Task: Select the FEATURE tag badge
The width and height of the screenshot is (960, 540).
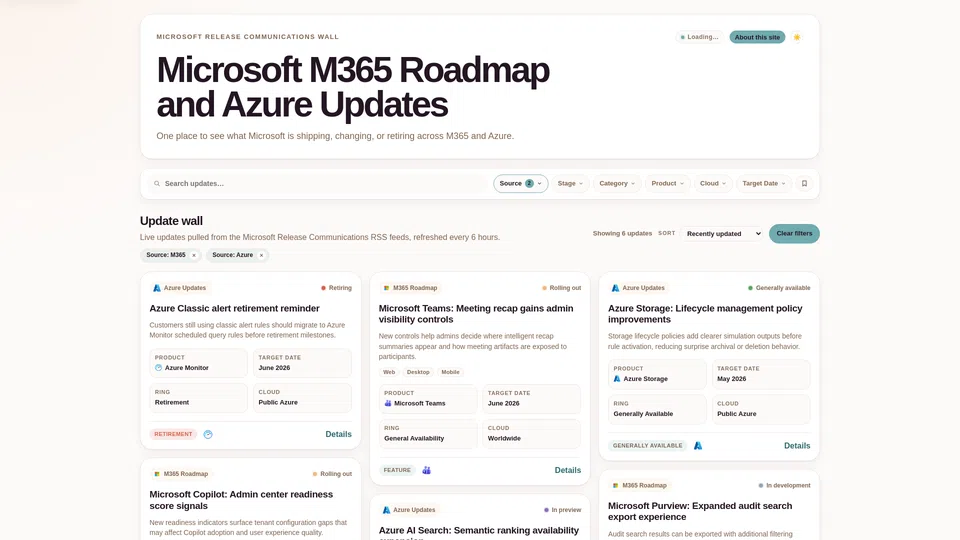Action: (397, 470)
